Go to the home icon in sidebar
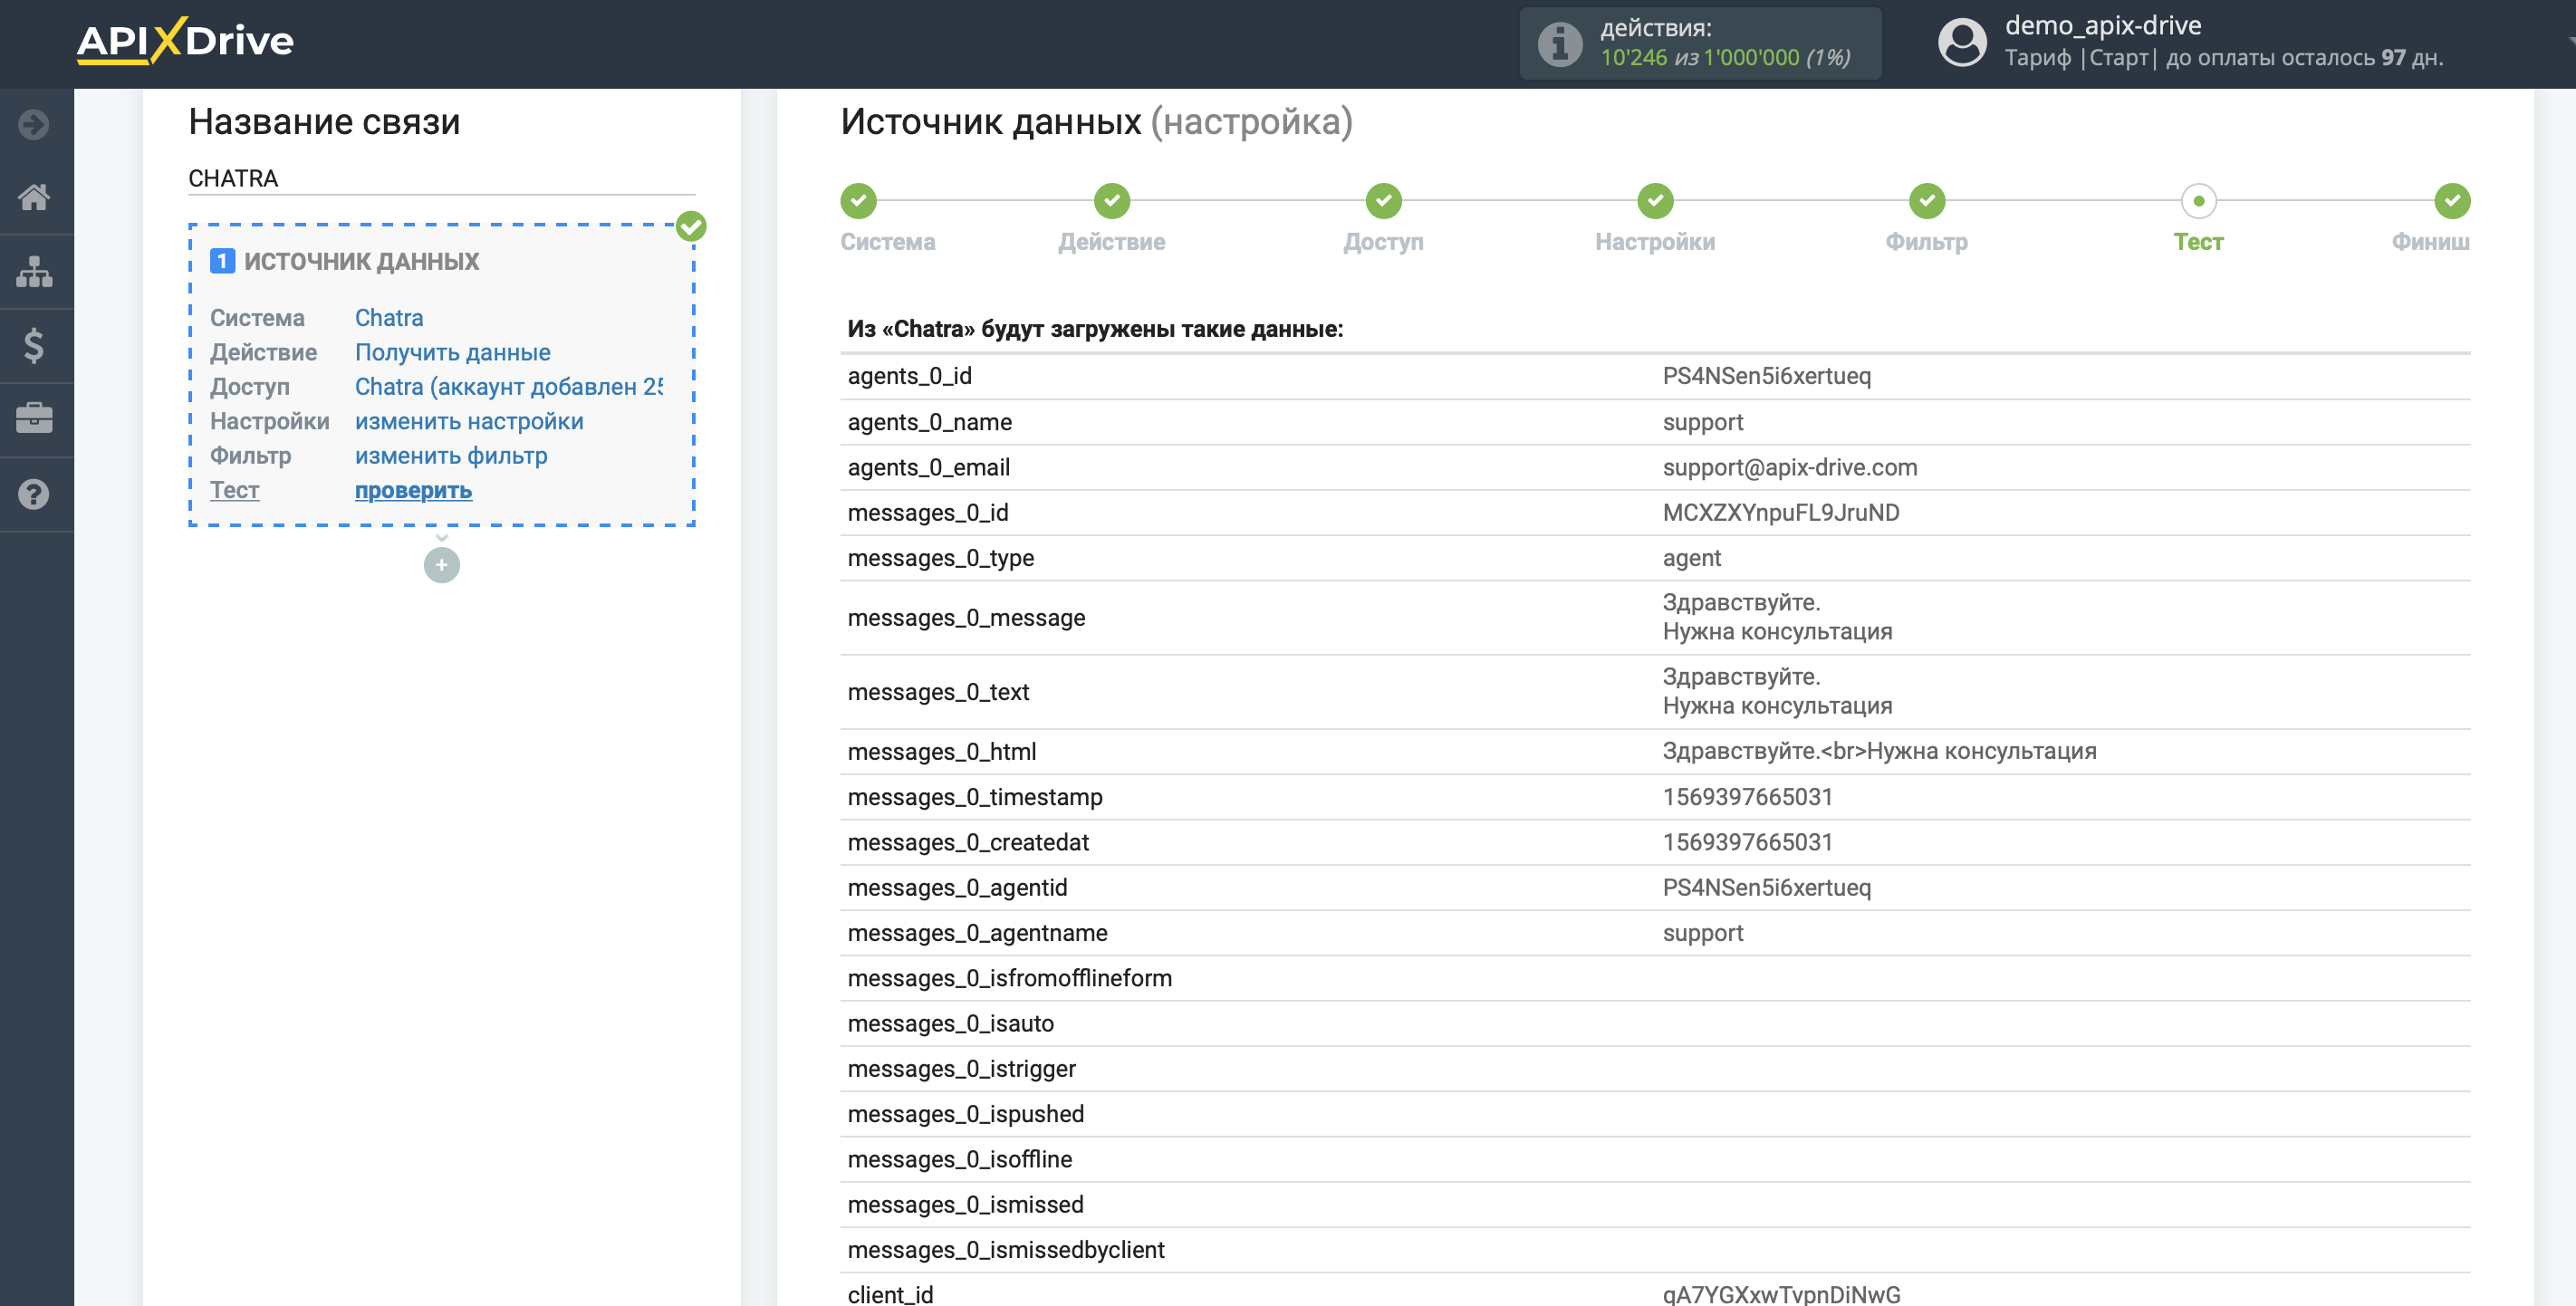The height and width of the screenshot is (1306, 2576). [x=34, y=198]
